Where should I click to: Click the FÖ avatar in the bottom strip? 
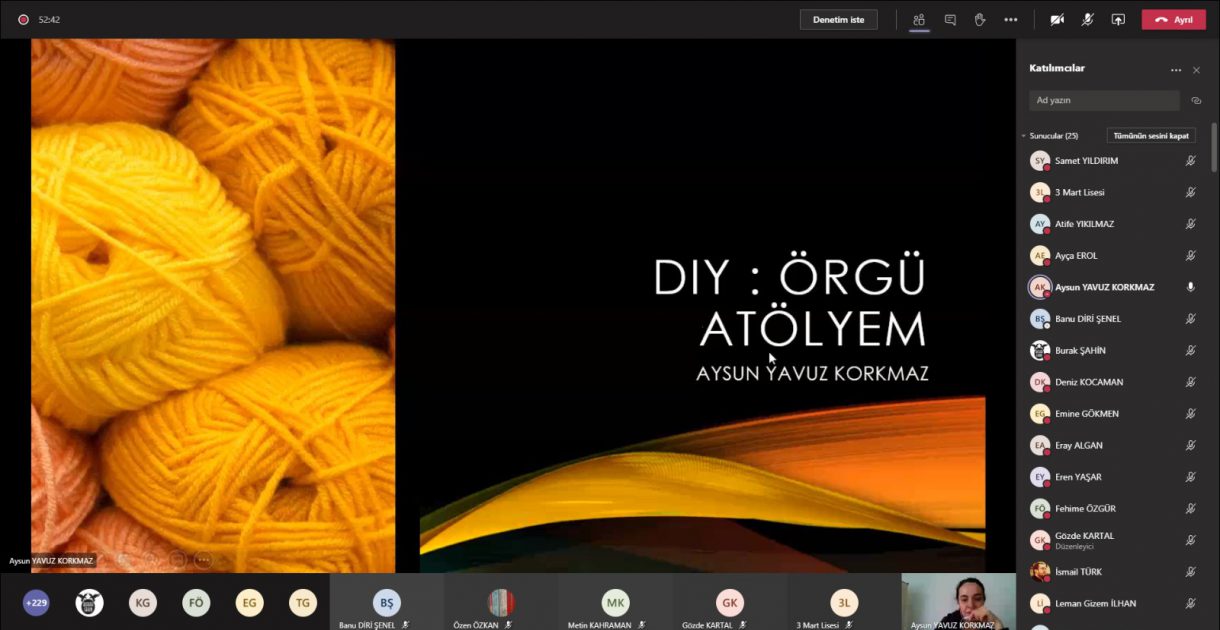[x=196, y=602]
